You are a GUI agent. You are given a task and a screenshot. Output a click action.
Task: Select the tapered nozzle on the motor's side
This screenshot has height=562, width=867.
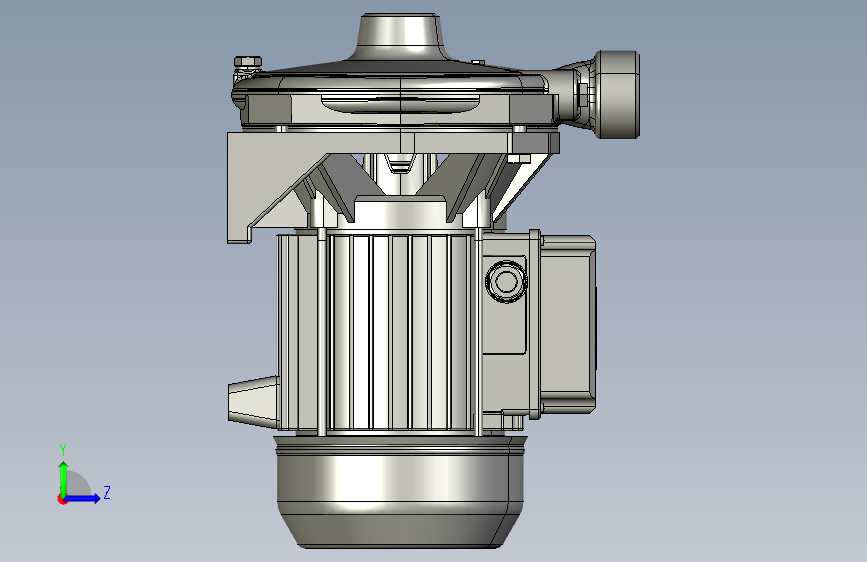(253, 402)
